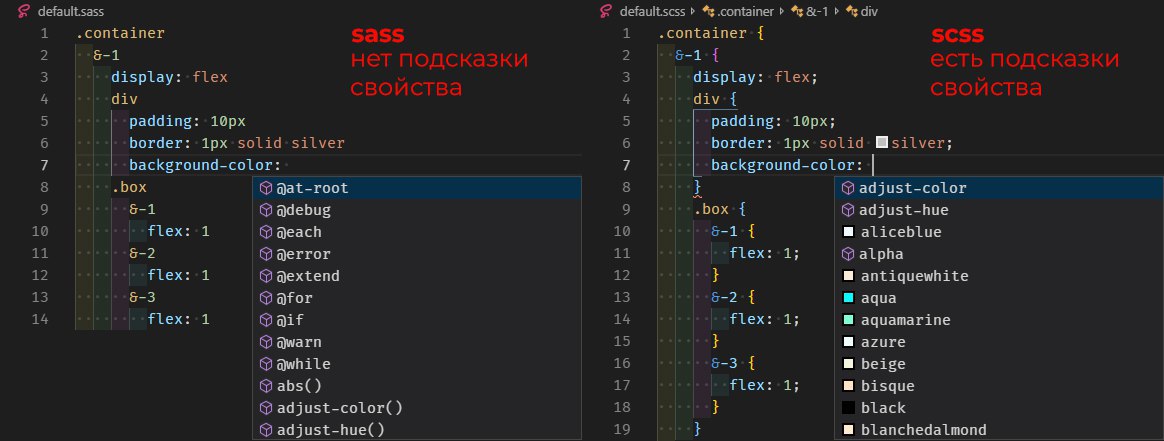Click cube icon next to @at-root
This screenshot has height=441, width=1164.
click(266, 189)
